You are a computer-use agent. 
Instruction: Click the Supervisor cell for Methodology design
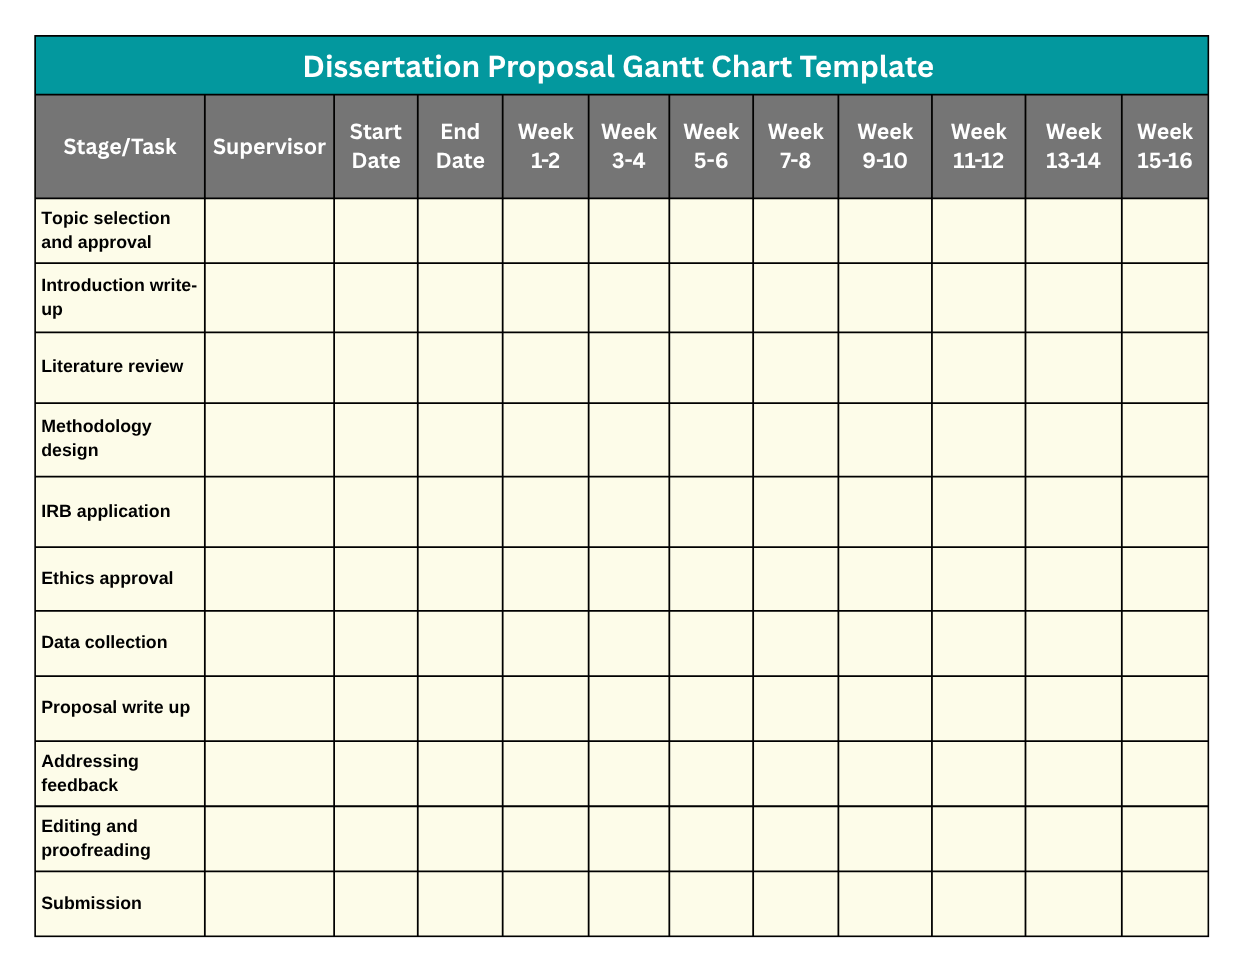pos(269,439)
